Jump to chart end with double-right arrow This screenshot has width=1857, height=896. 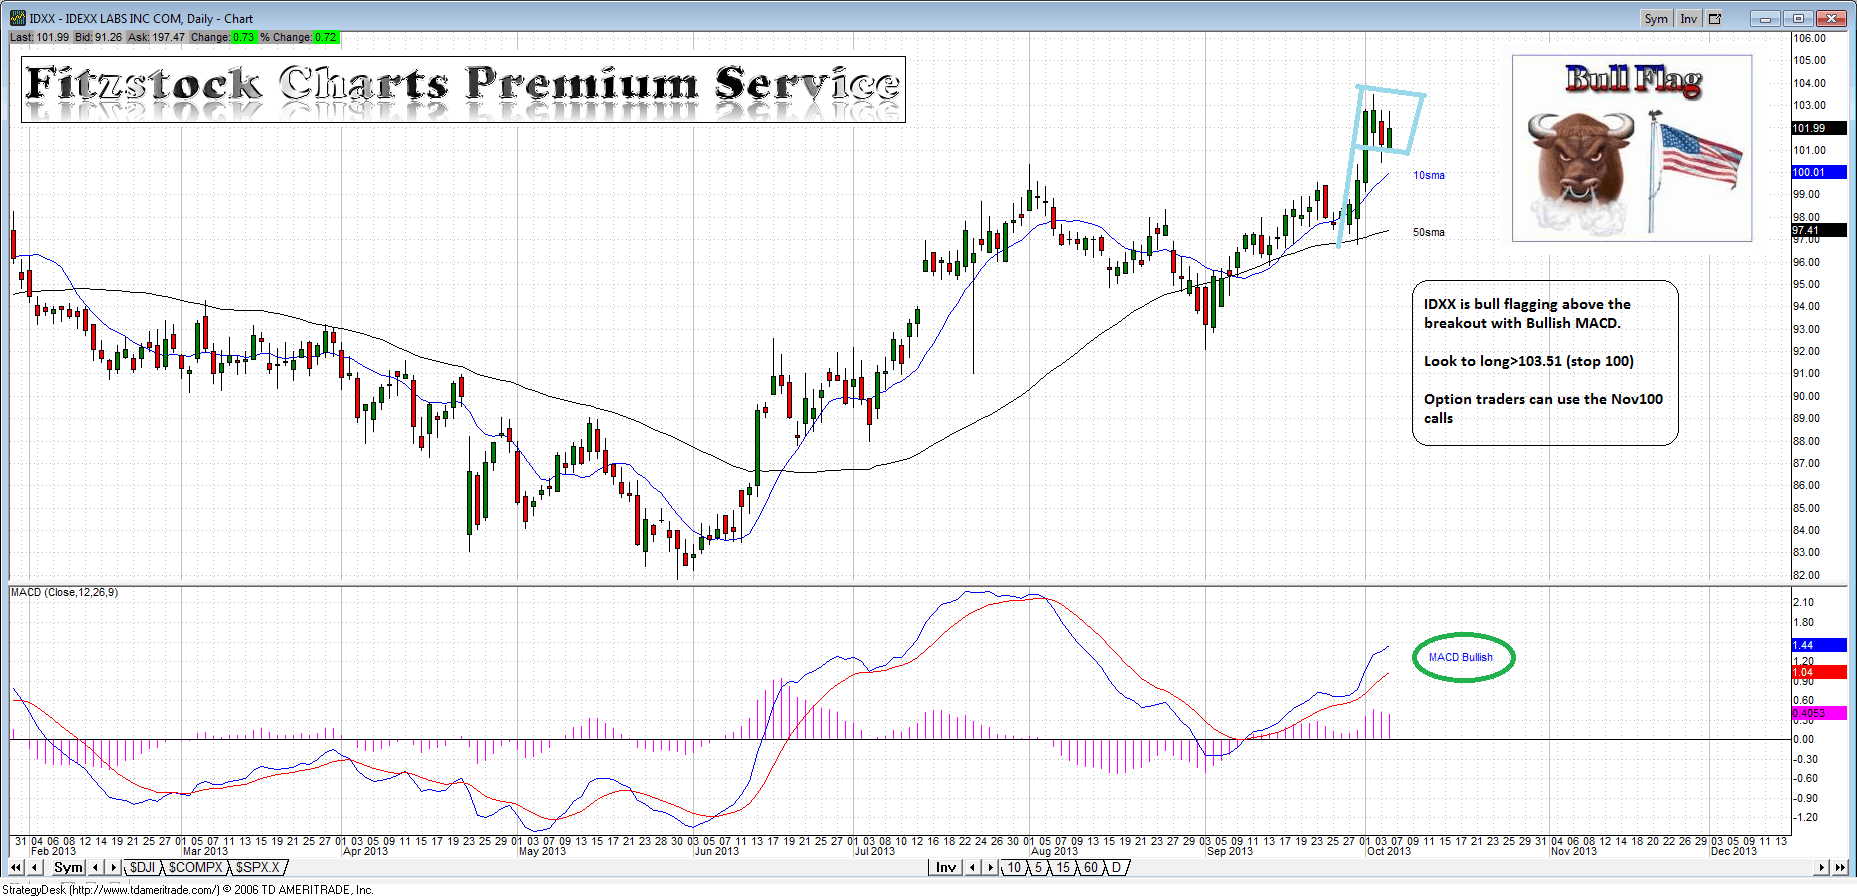[x=1840, y=867]
